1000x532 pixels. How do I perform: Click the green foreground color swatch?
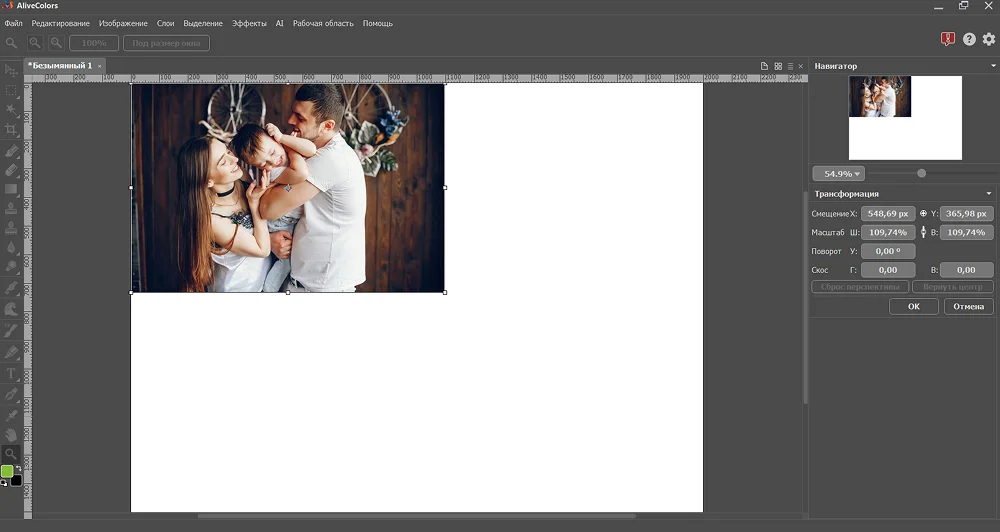7,471
